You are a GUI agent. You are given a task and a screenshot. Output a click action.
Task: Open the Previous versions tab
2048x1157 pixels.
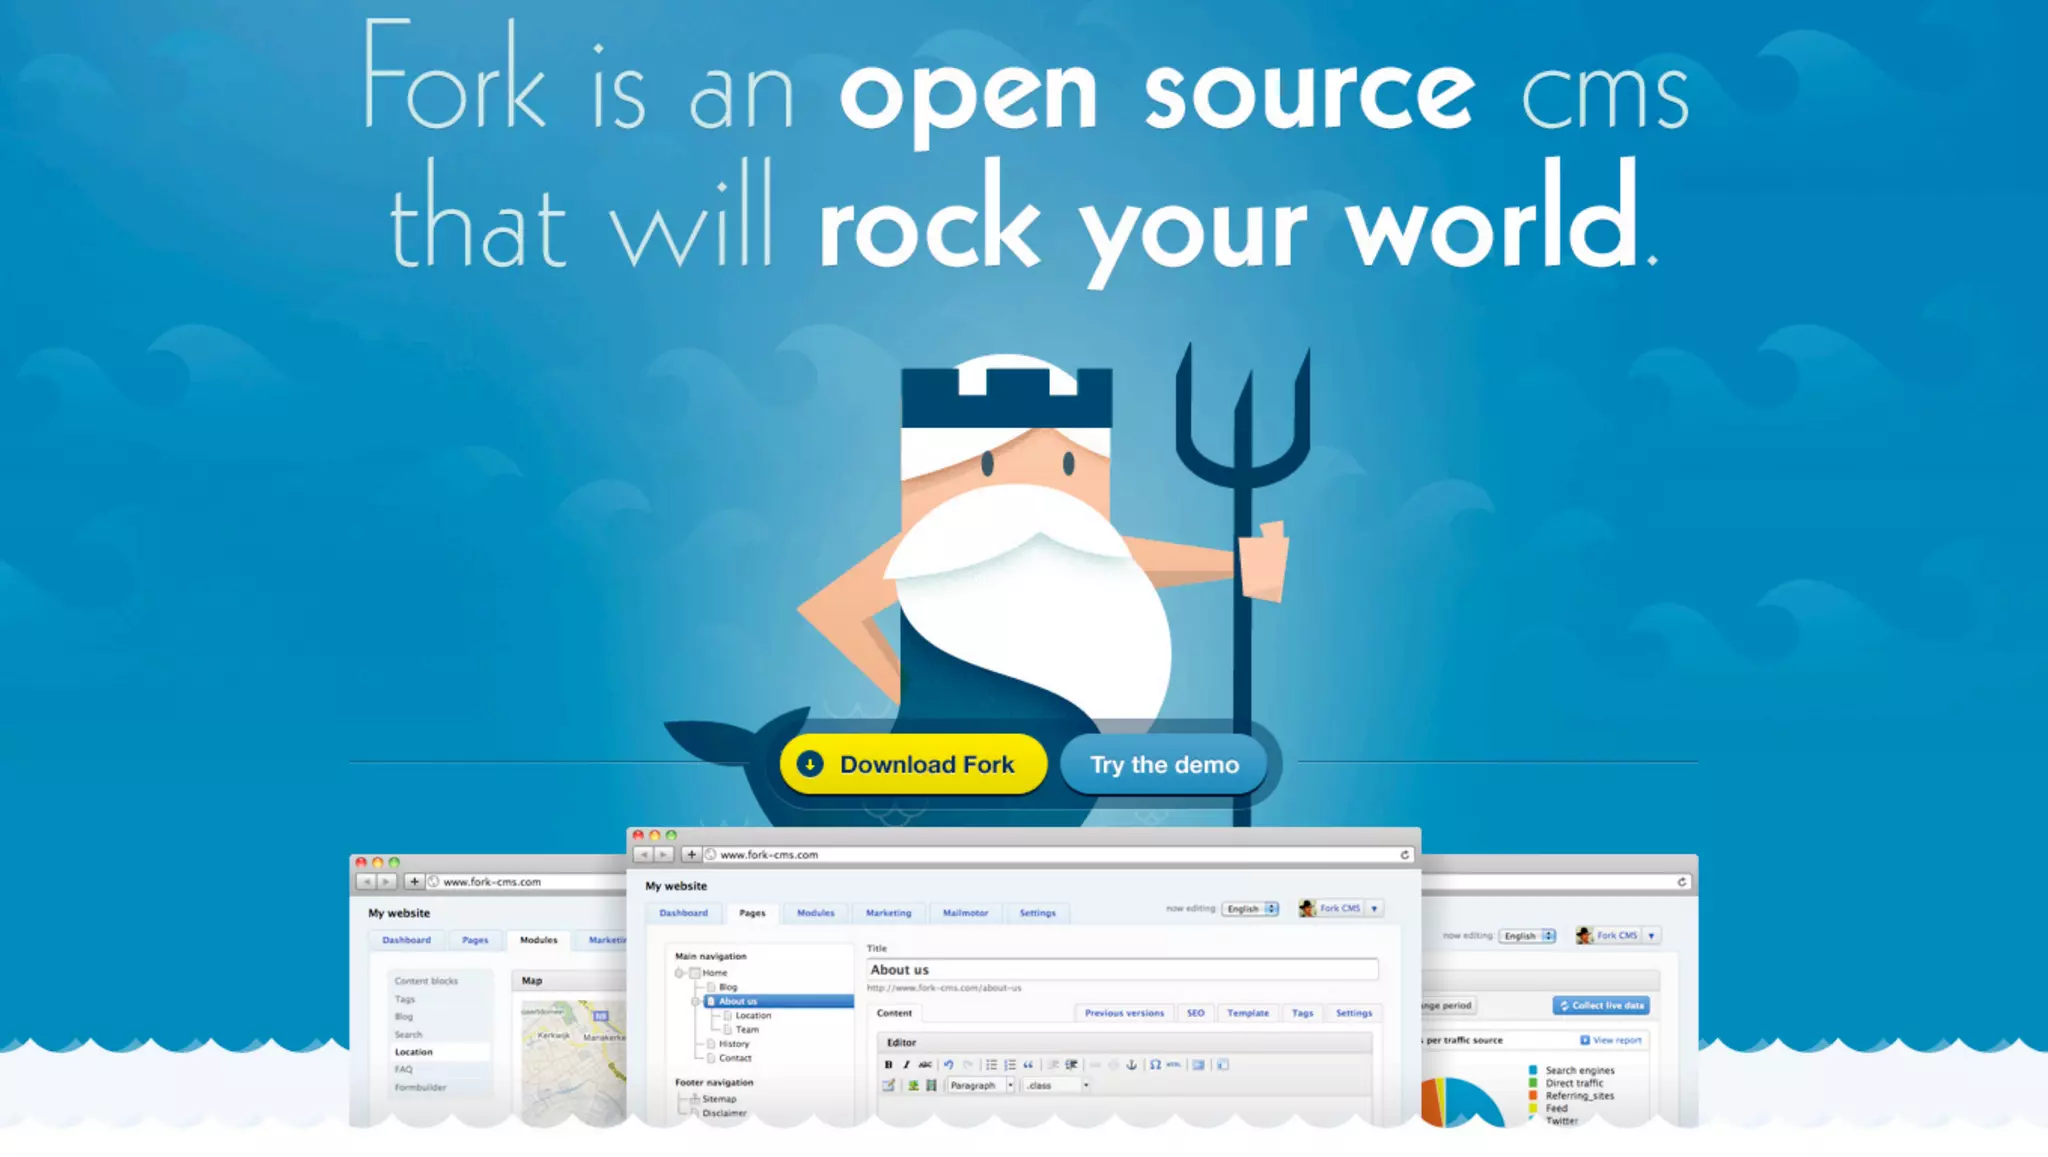(1124, 1013)
